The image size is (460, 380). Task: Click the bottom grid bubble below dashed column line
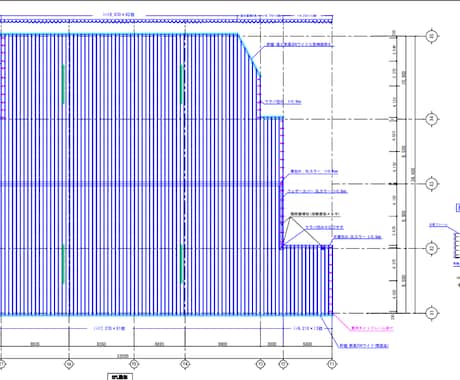(x=185, y=364)
